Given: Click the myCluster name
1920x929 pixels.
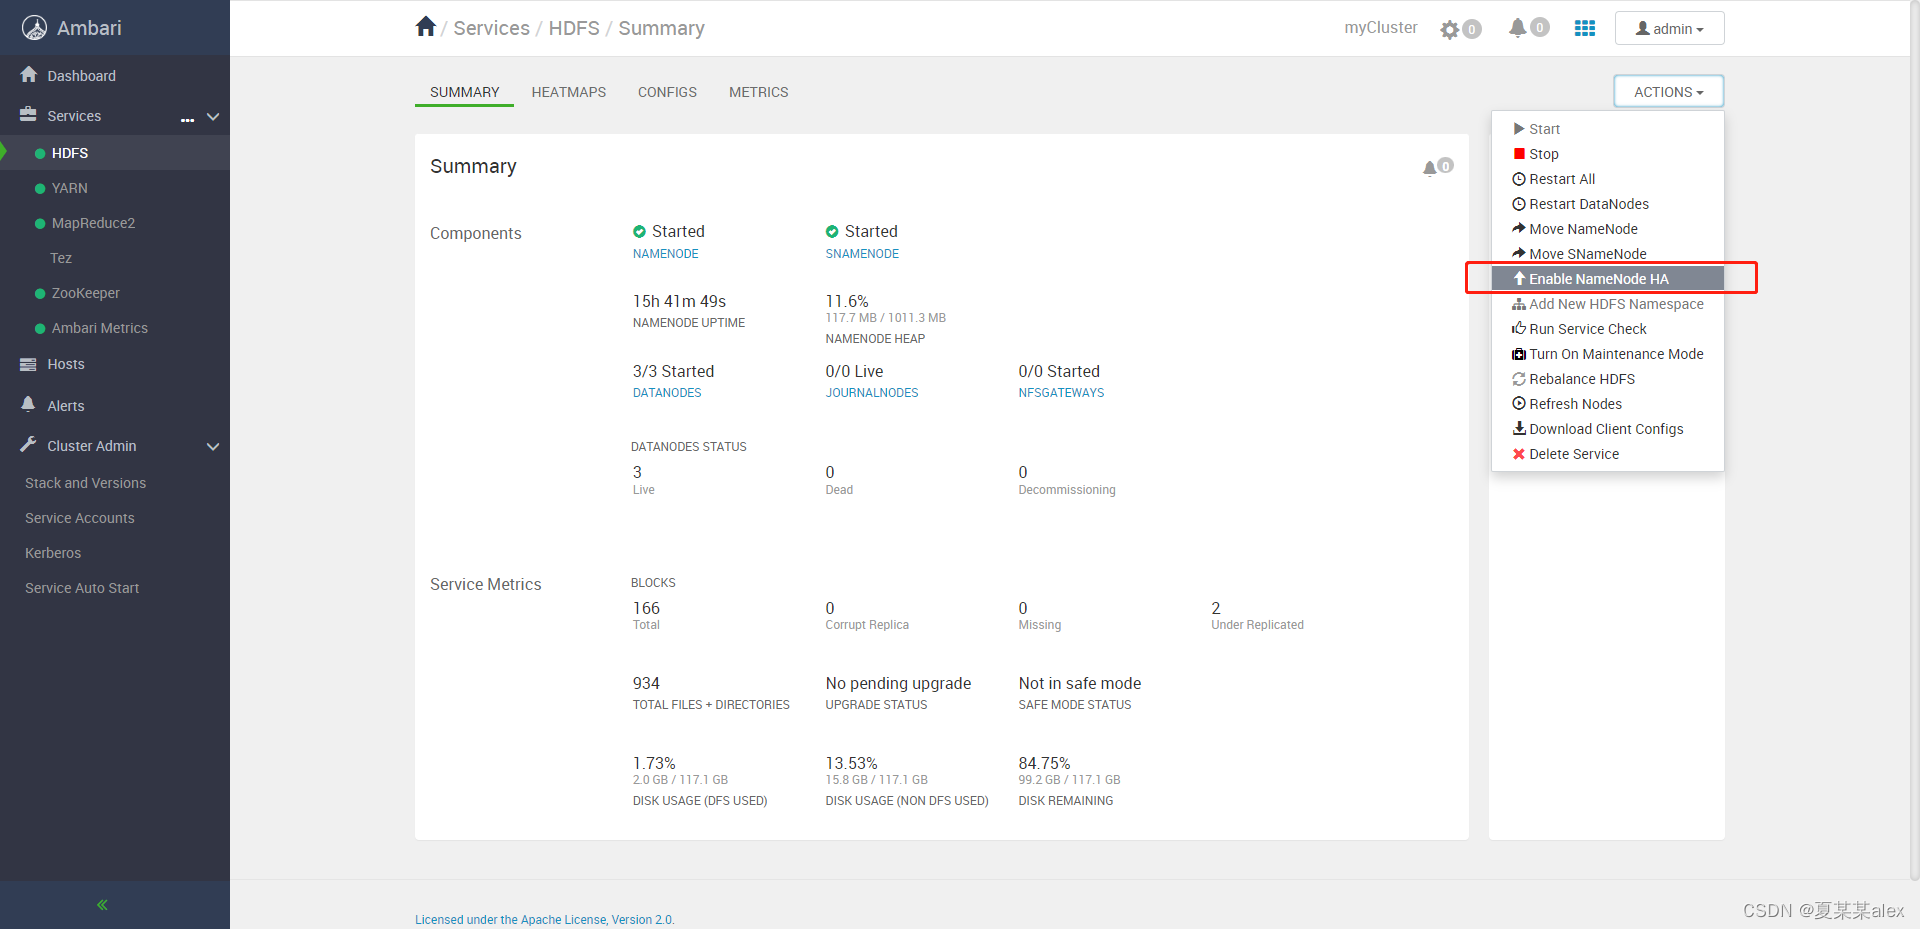Looking at the screenshot, I should click(x=1381, y=28).
